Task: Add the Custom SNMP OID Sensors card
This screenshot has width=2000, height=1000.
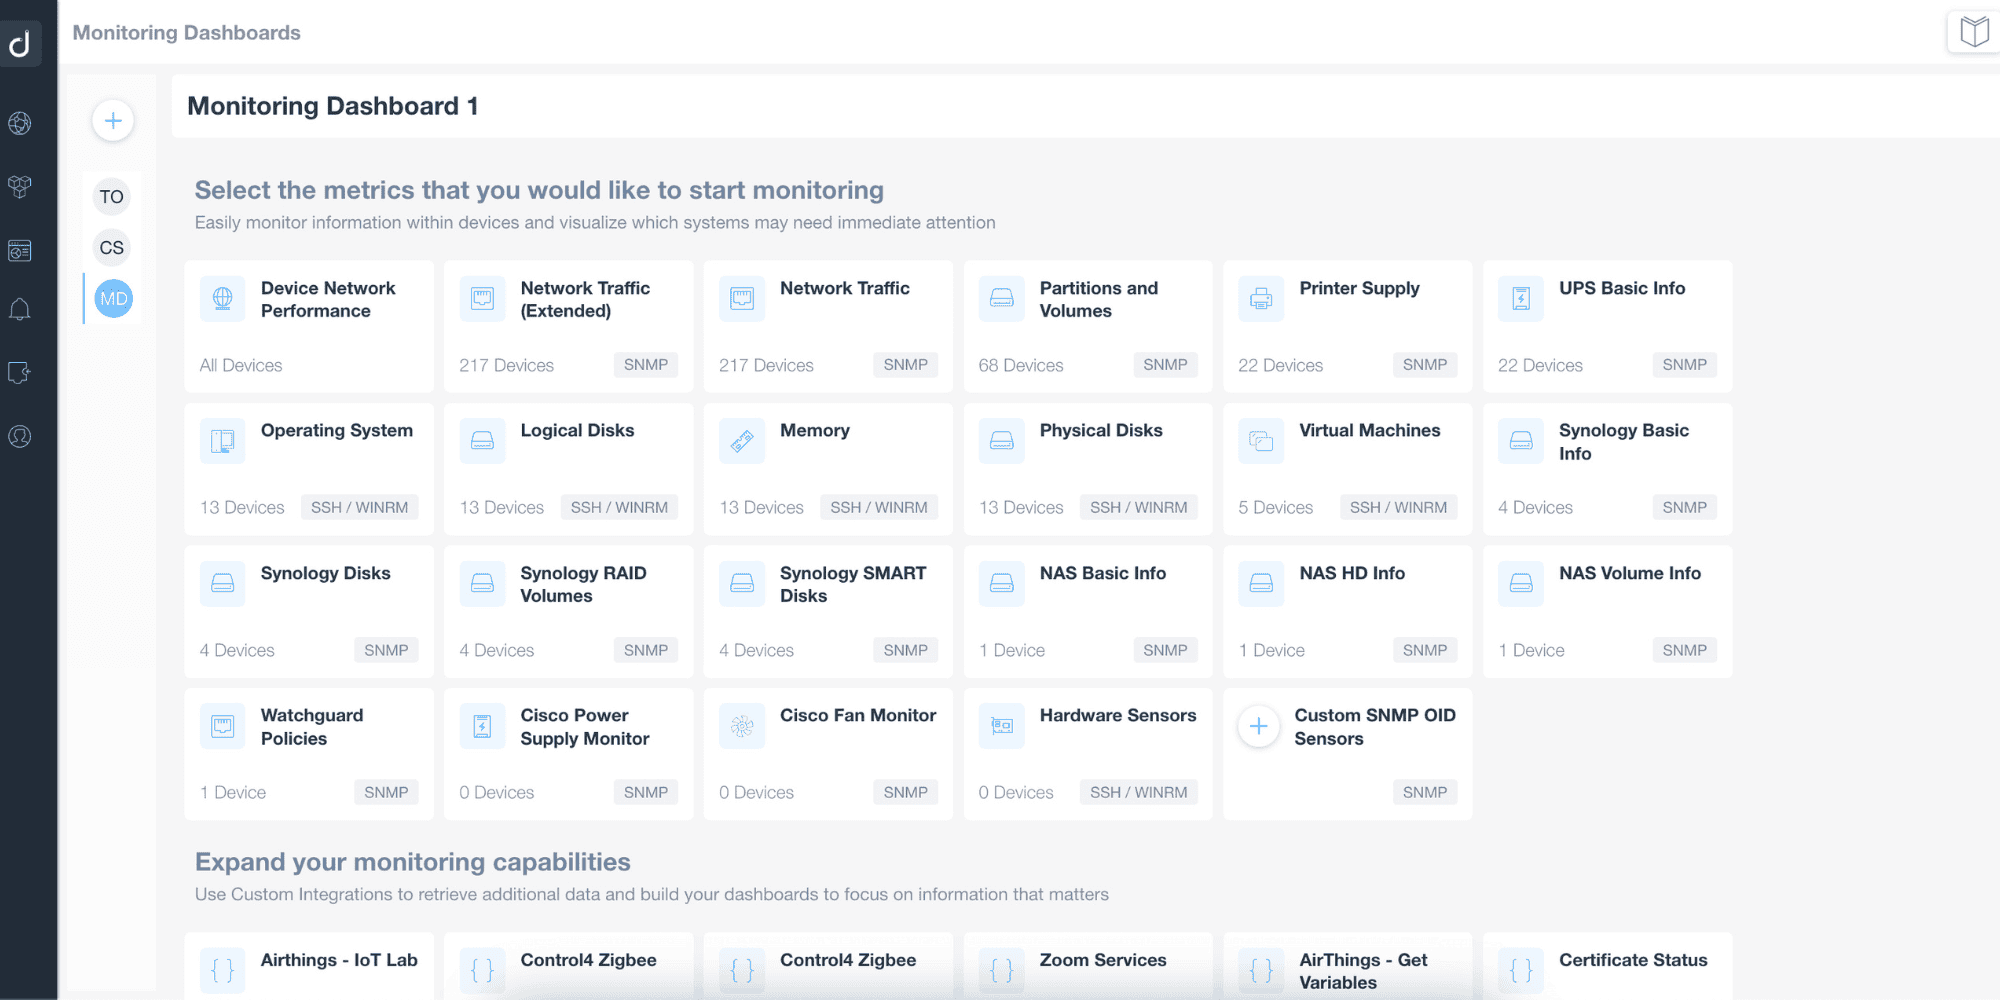Action: coord(1347,753)
